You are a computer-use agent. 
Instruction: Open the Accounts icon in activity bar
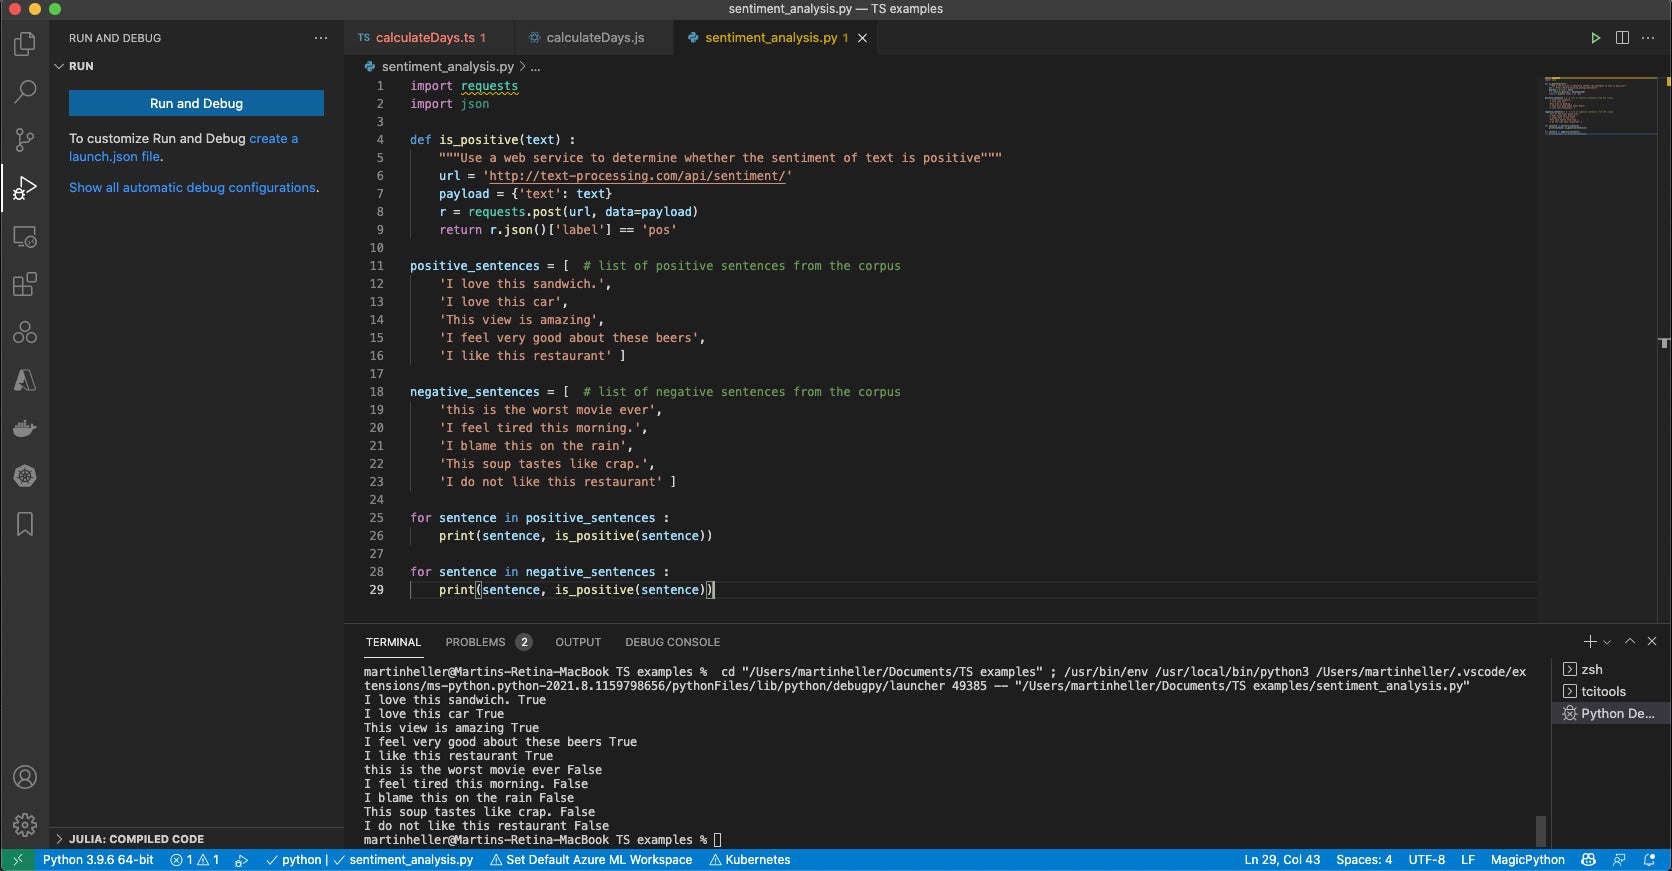click(25, 777)
